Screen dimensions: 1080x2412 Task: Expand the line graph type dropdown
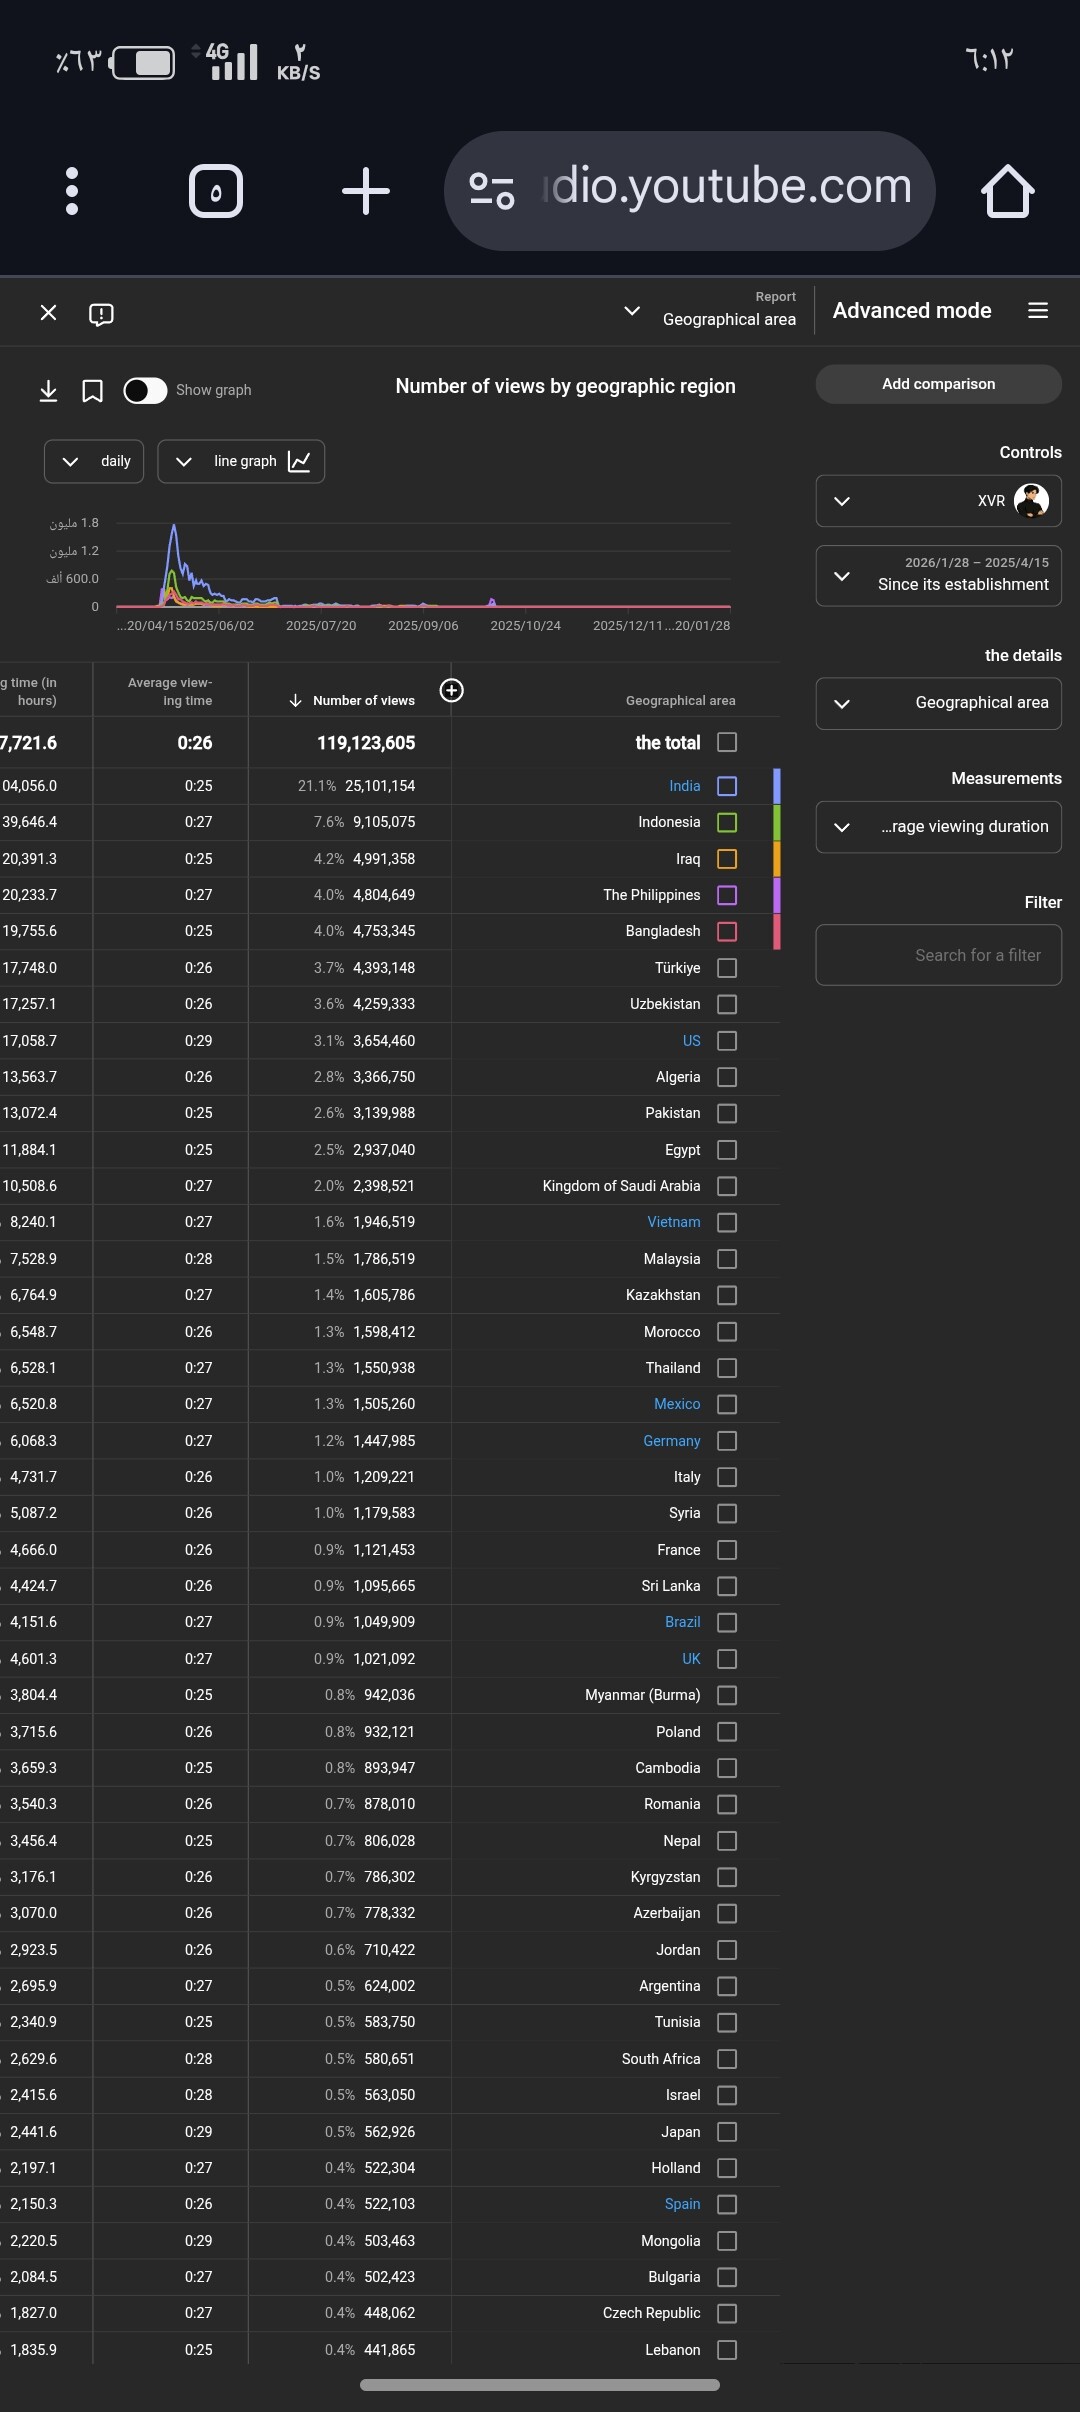pos(241,461)
